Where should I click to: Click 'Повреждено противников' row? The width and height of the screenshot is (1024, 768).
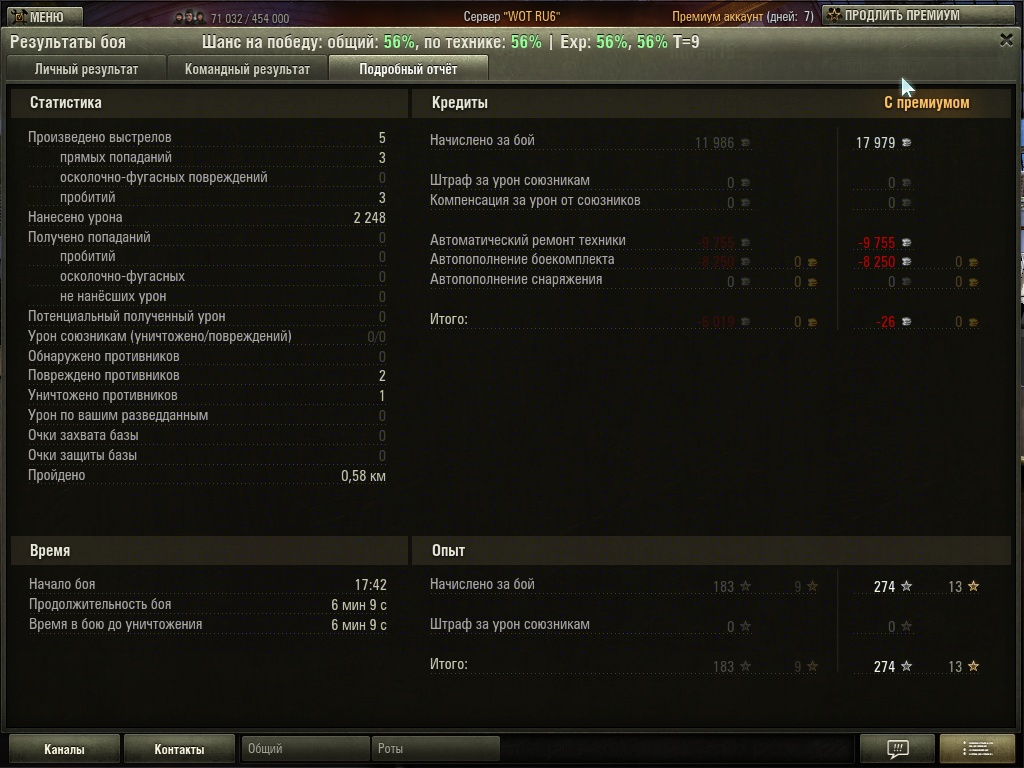coord(206,376)
